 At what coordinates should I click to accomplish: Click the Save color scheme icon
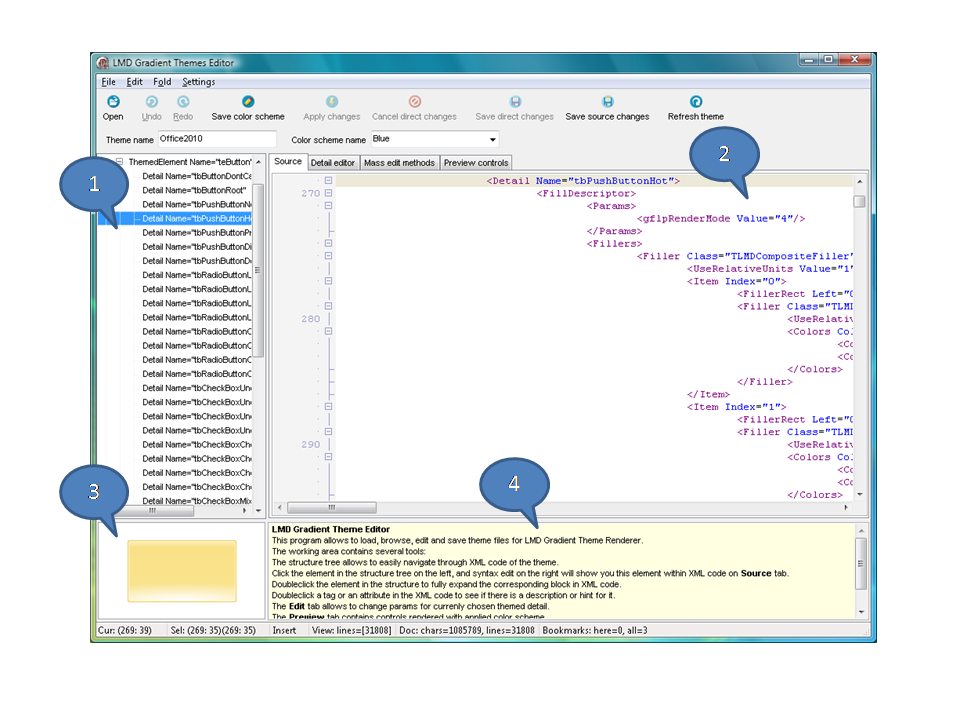click(248, 102)
